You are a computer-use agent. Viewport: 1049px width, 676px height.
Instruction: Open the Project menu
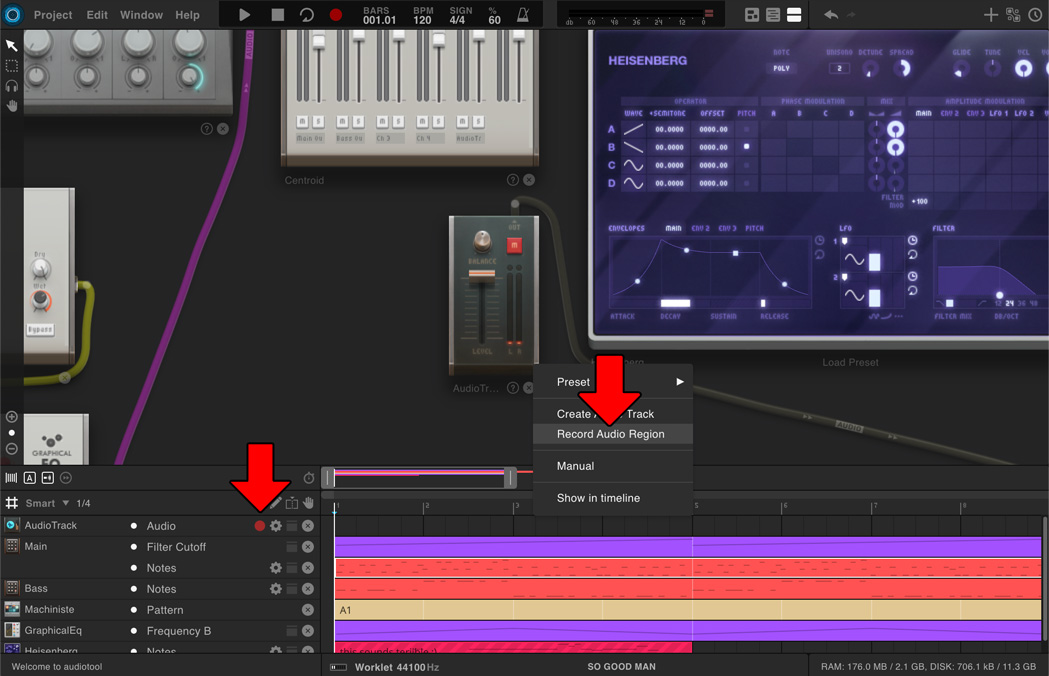(52, 14)
